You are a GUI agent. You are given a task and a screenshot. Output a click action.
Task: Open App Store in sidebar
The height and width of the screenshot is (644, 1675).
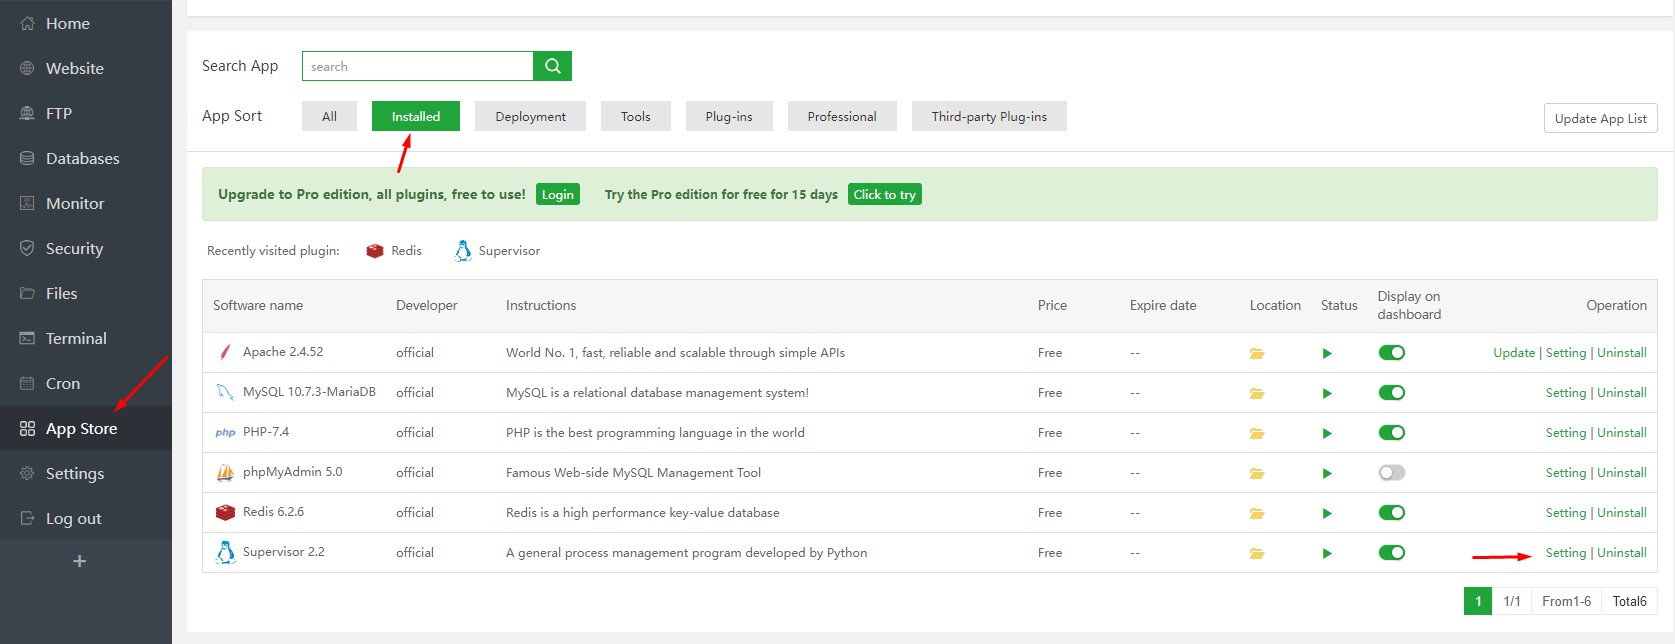coord(86,428)
